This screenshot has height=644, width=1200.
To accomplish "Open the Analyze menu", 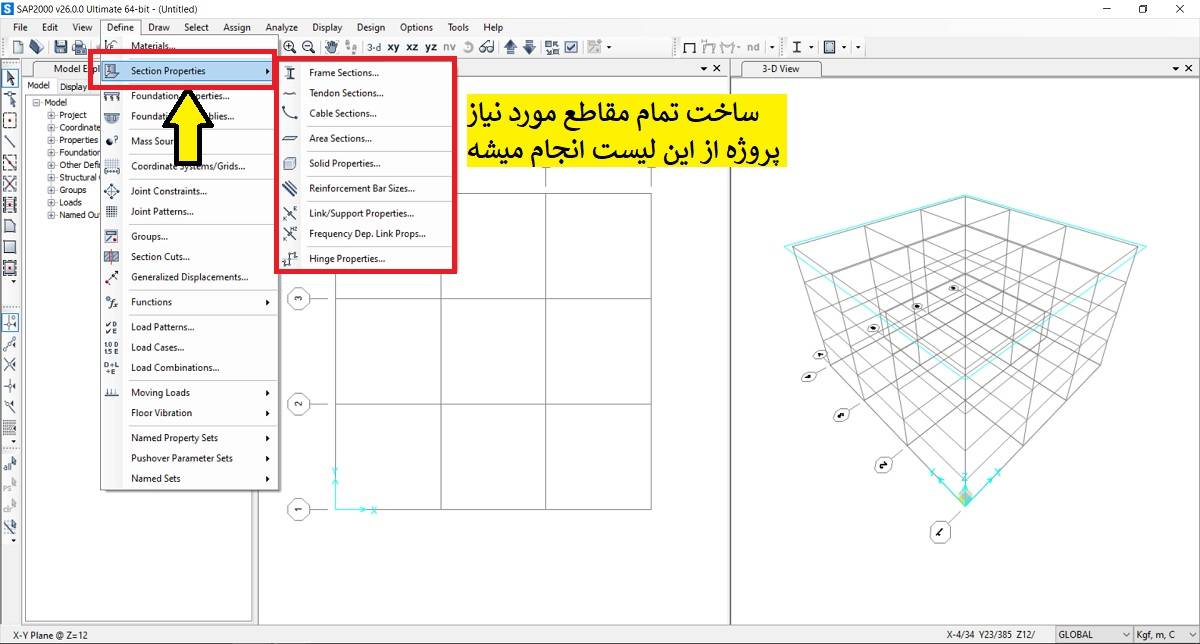I will [x=282, y=27].
